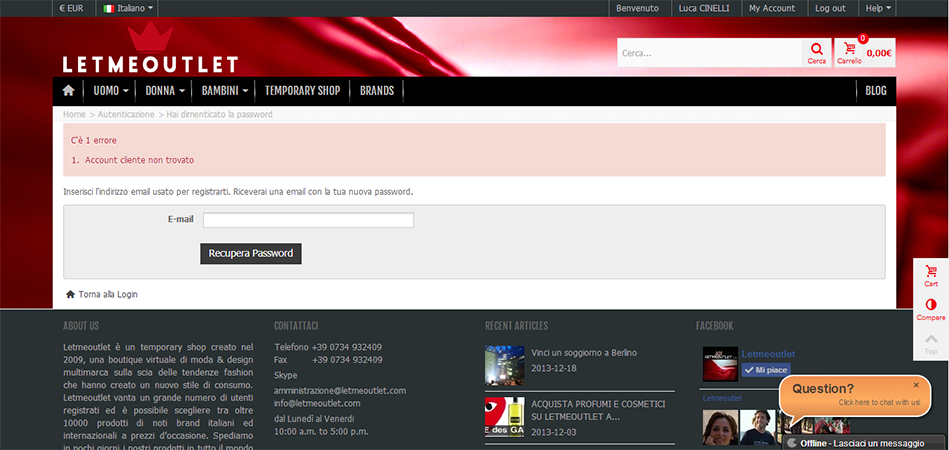Open the EUR currency selector

click(71, 8)
